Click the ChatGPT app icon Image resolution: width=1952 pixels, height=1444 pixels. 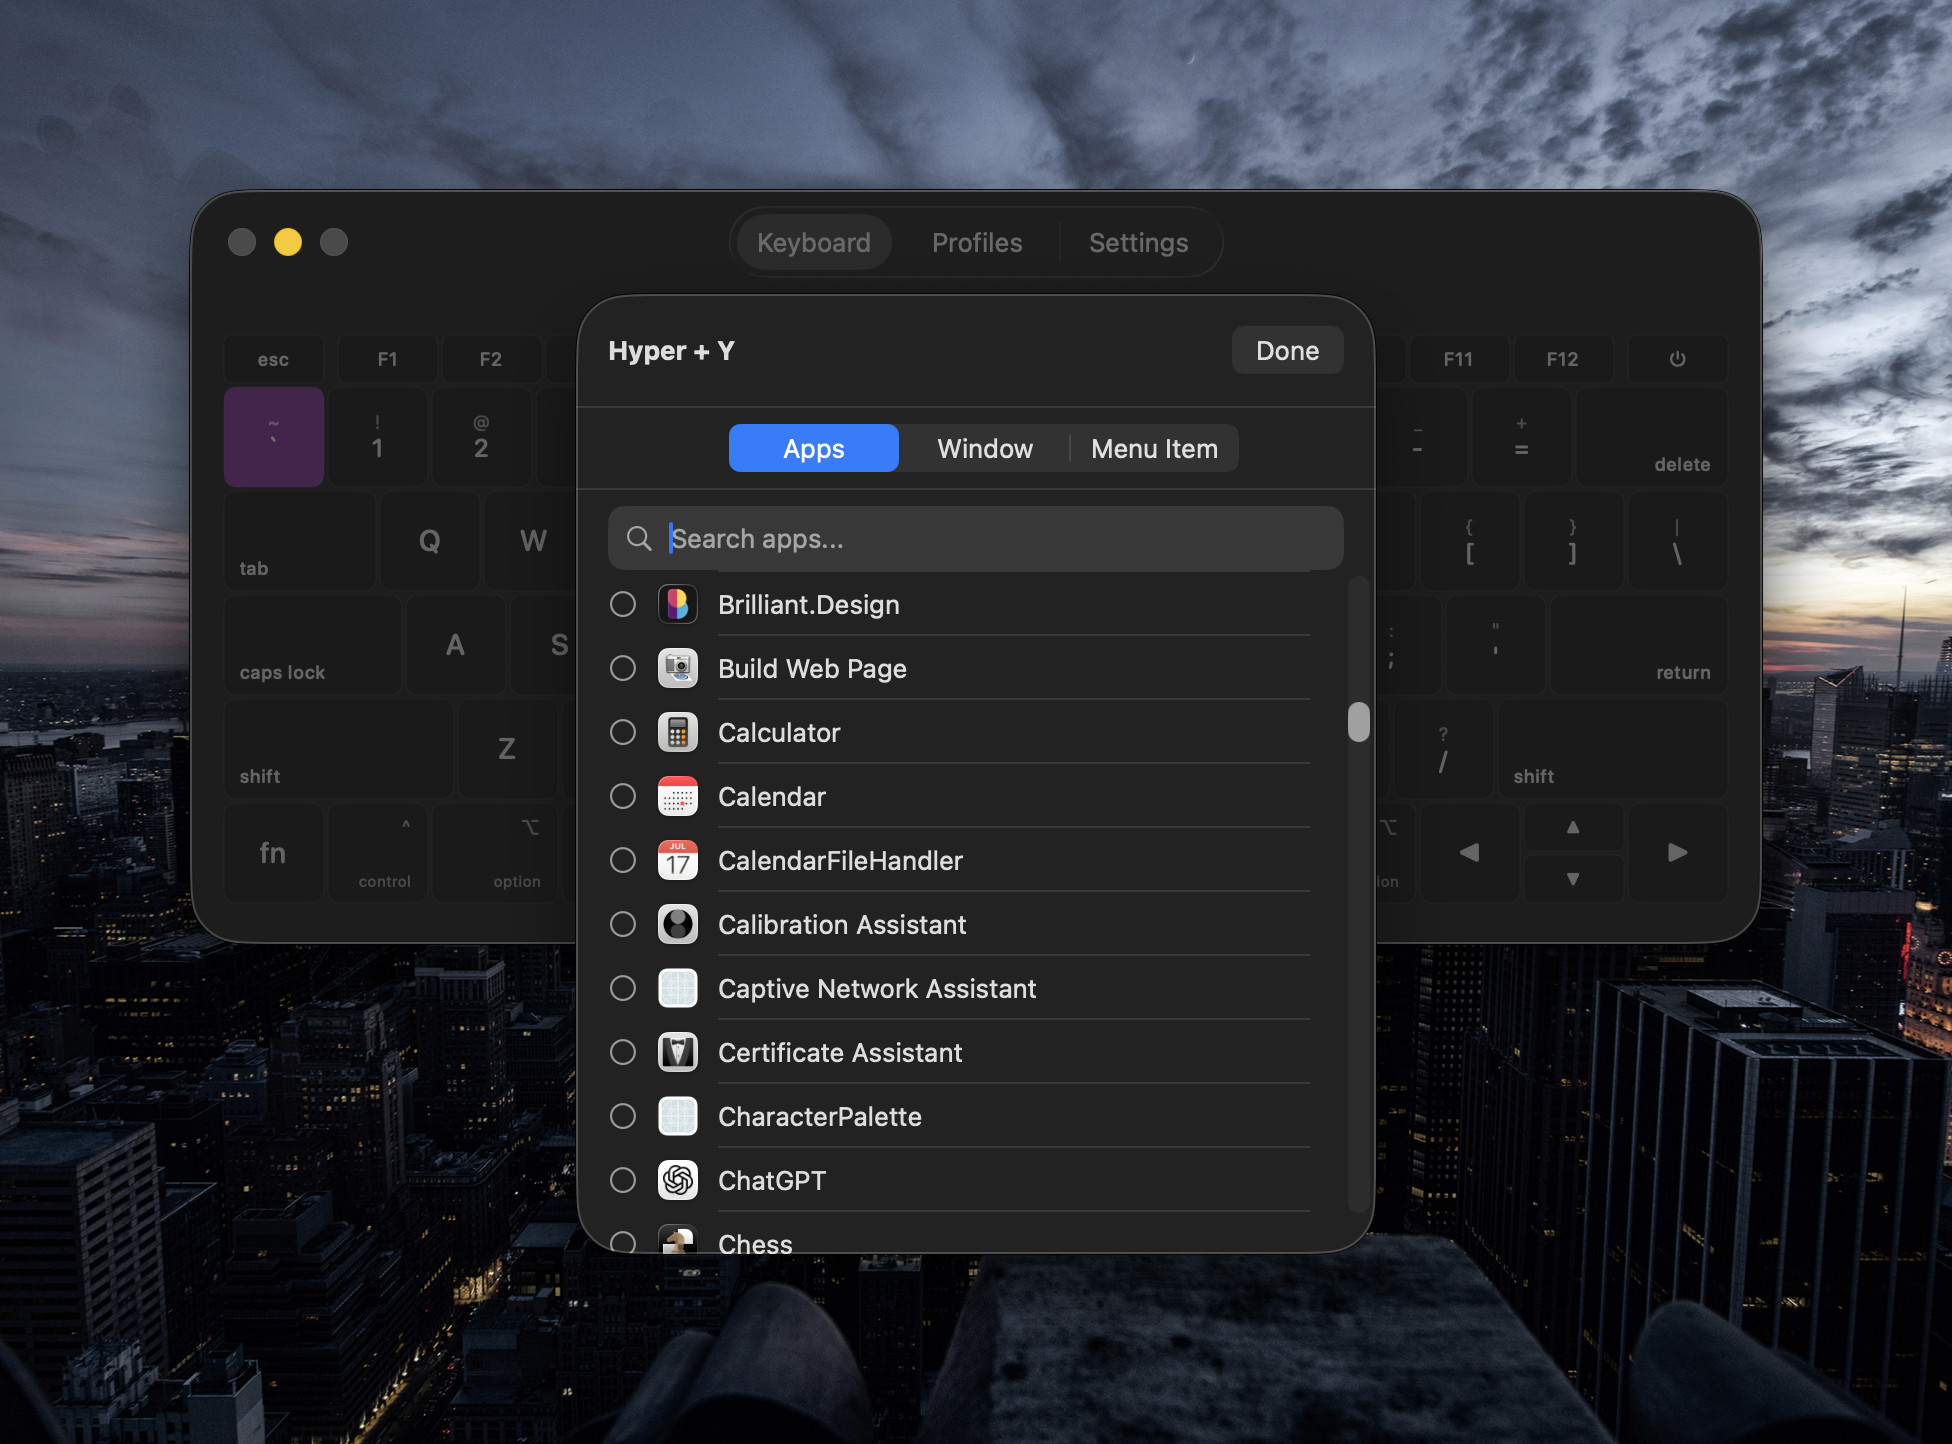pos(678,1181)
